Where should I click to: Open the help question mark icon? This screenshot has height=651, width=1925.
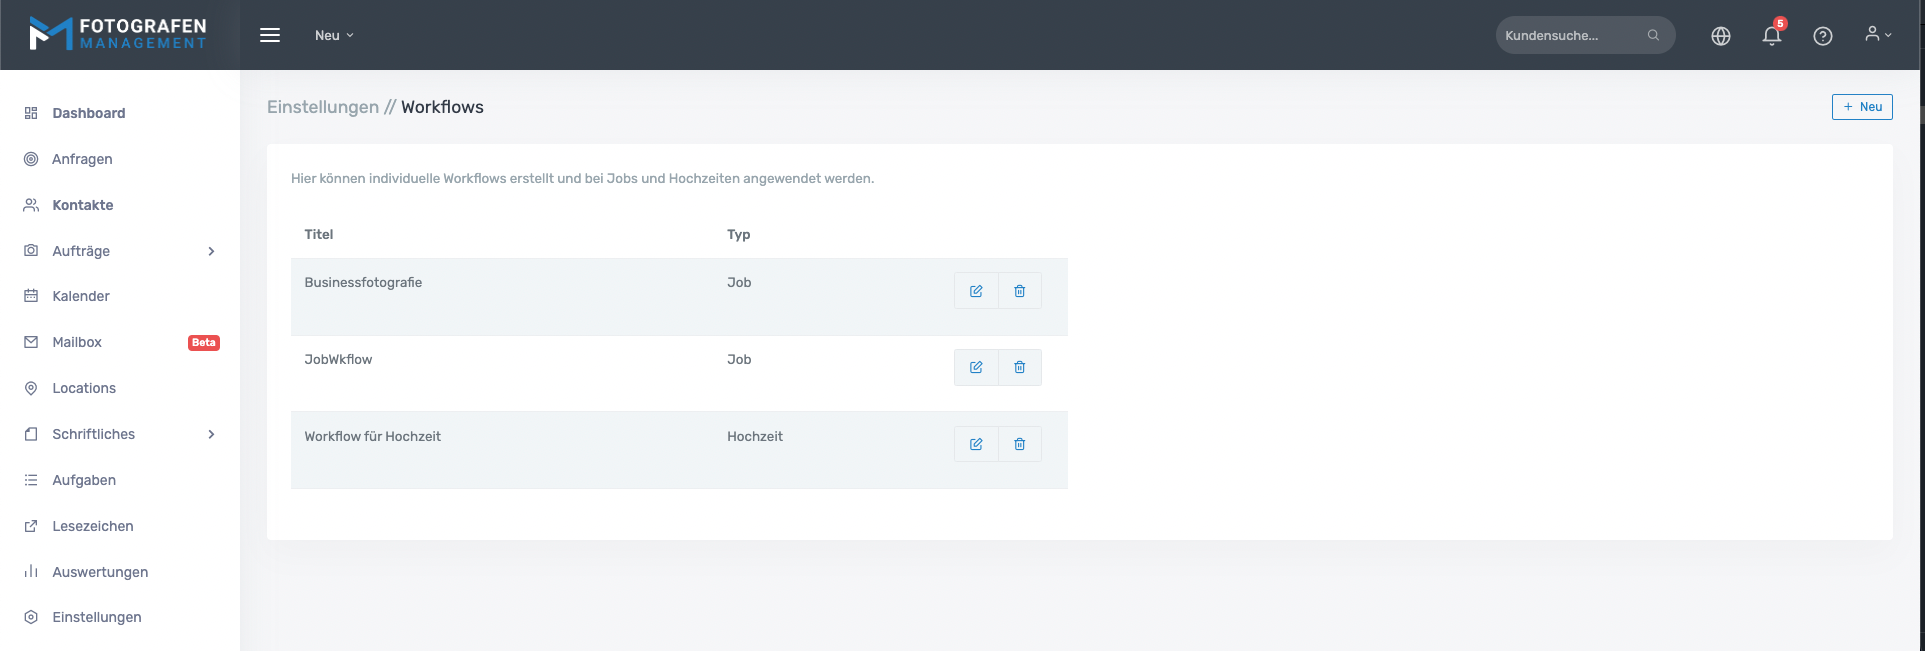[x=1822, y=36]
